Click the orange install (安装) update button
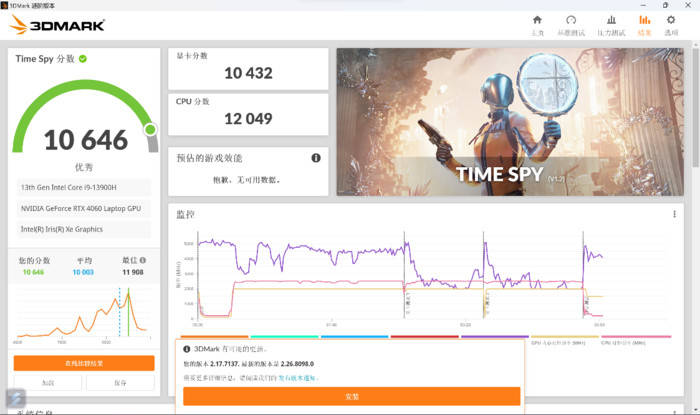This screenshot has width=700, height=415. [x=351, y=396]
